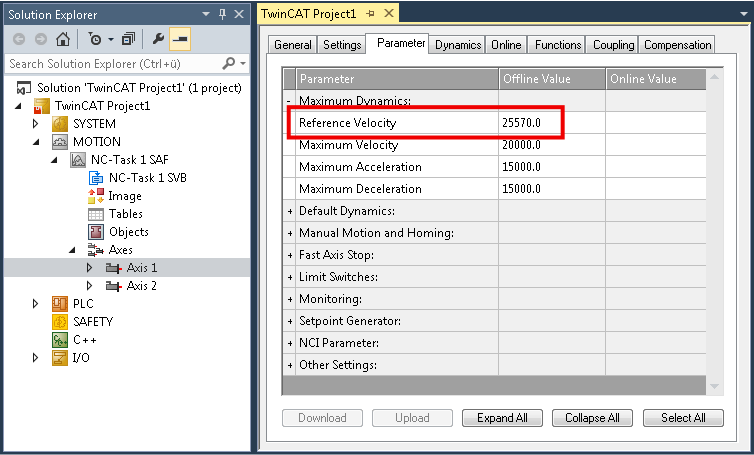The width and height of the screenshot is (754, 455).
Task: Select the Solution 'TwinCAT Project1' node
Action: pos(139,88)
